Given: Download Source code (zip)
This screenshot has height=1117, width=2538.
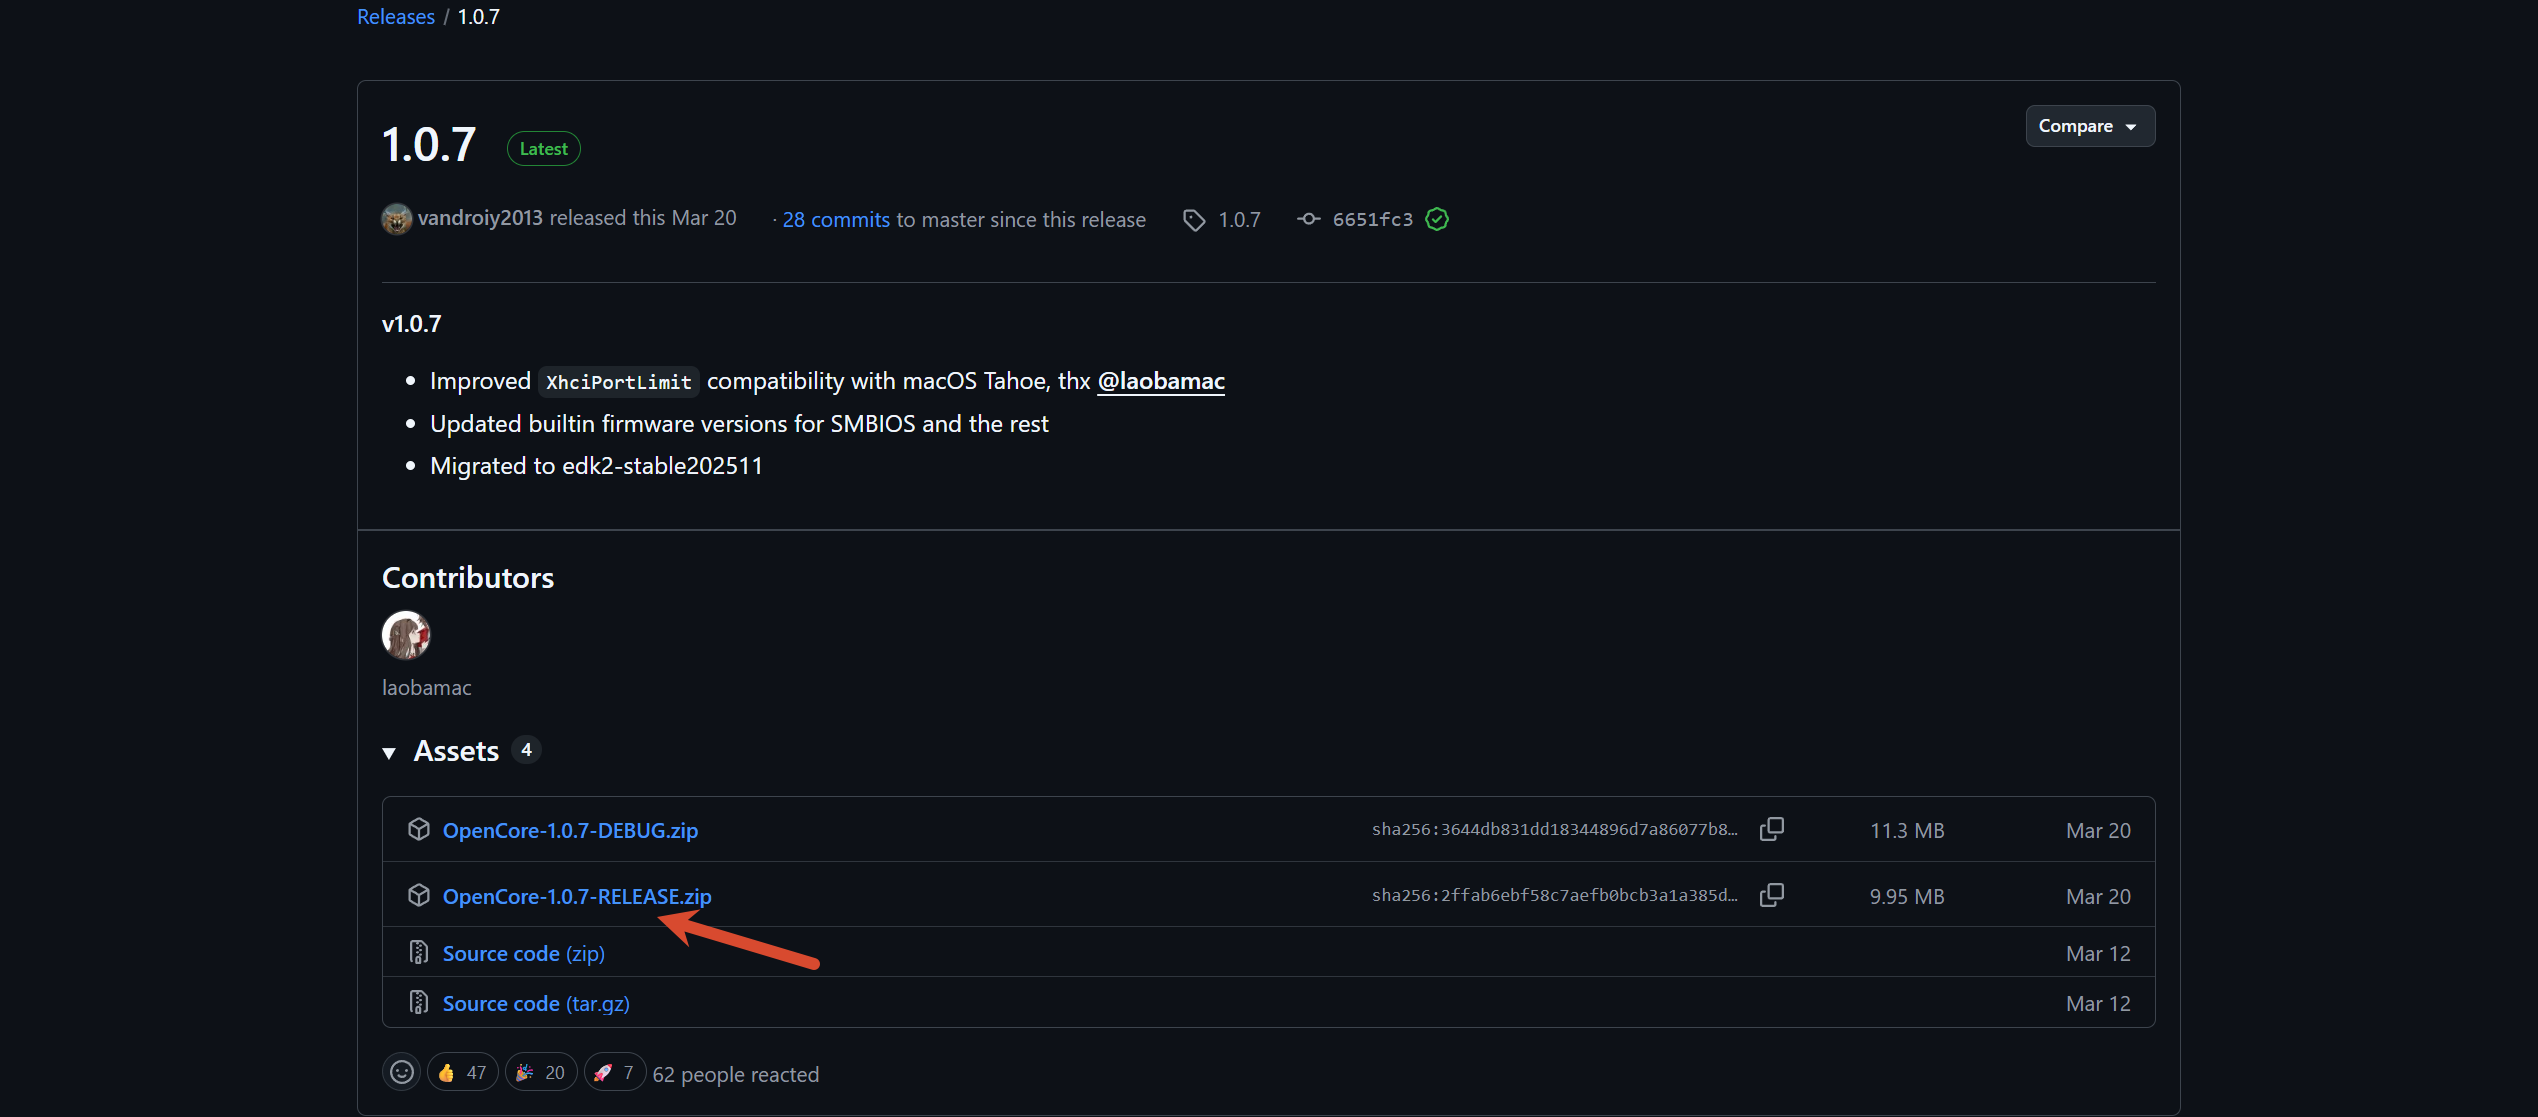Looking at the screenshot, I should point(524,954).
